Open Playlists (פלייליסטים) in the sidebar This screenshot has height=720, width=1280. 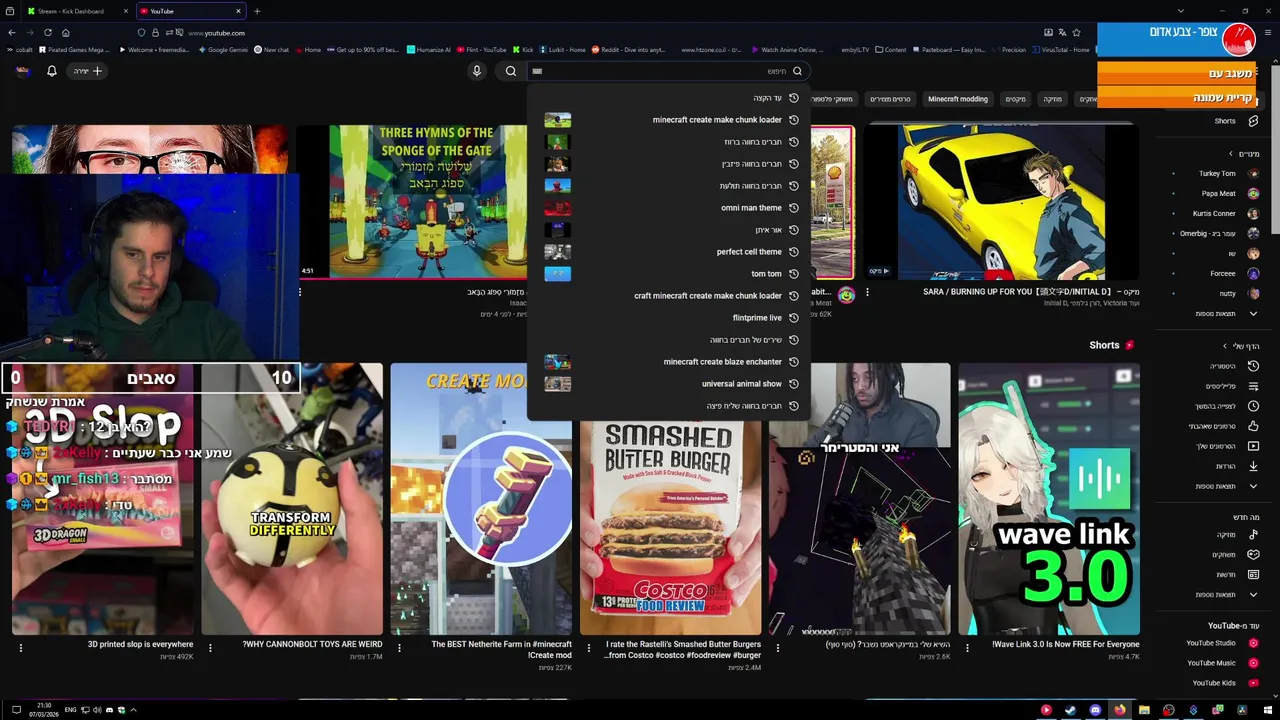tap(1232, 386)
